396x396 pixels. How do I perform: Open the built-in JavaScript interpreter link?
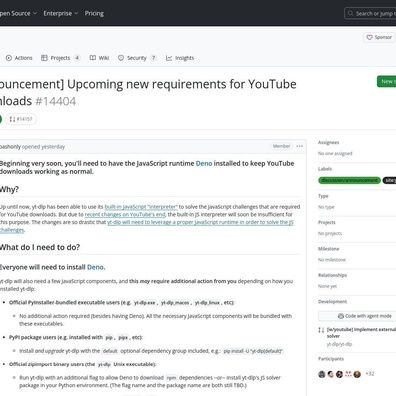click(141, 207)
